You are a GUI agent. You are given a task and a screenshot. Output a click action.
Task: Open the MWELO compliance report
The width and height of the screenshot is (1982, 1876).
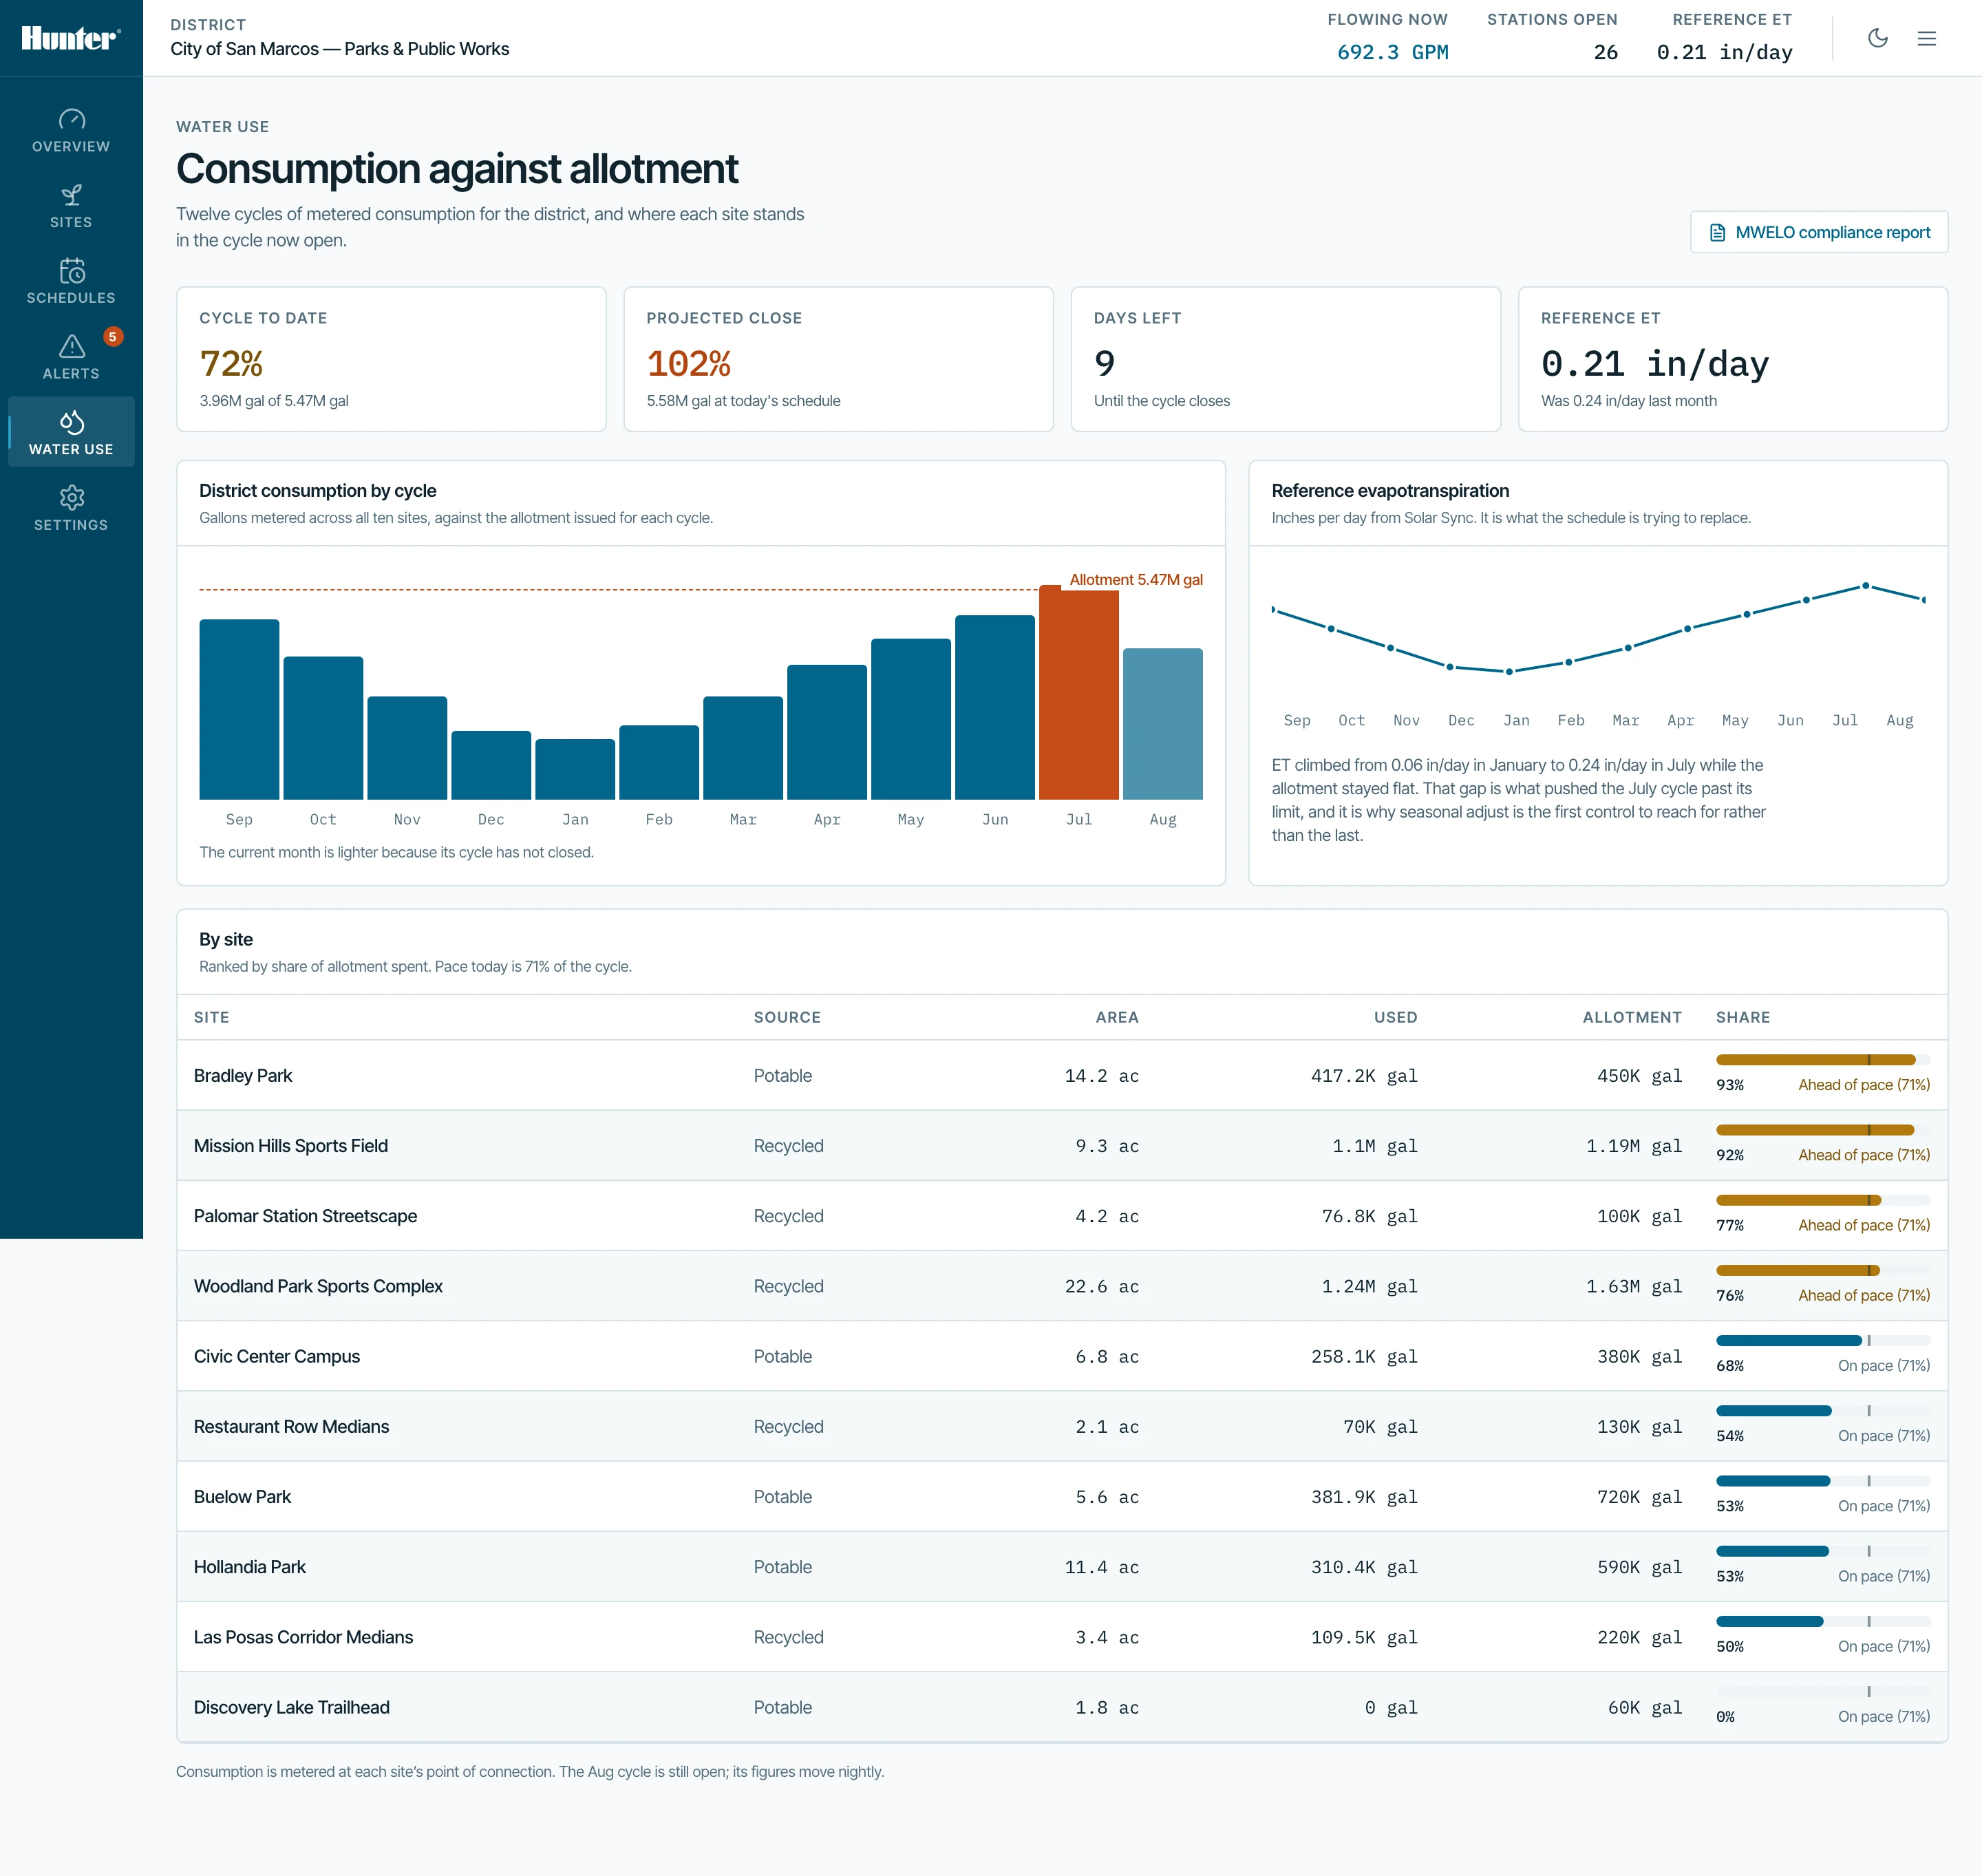click(1819, 232)
